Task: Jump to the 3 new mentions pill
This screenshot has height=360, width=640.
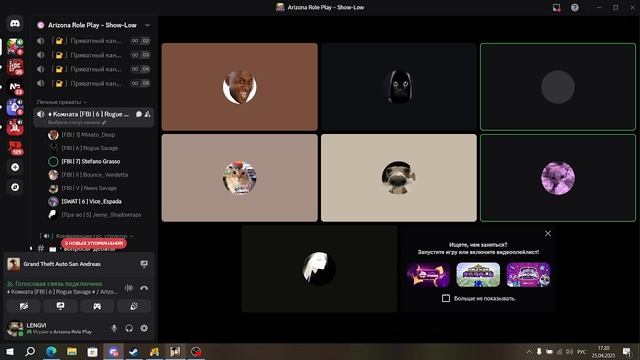Action: tap(94, 243)
